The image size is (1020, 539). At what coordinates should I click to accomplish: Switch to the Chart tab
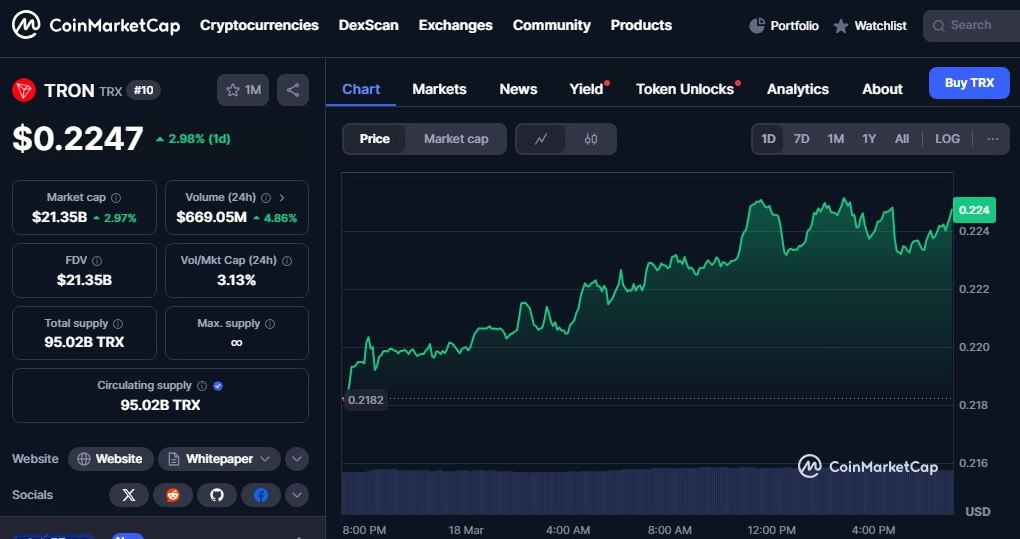(361, 89)
